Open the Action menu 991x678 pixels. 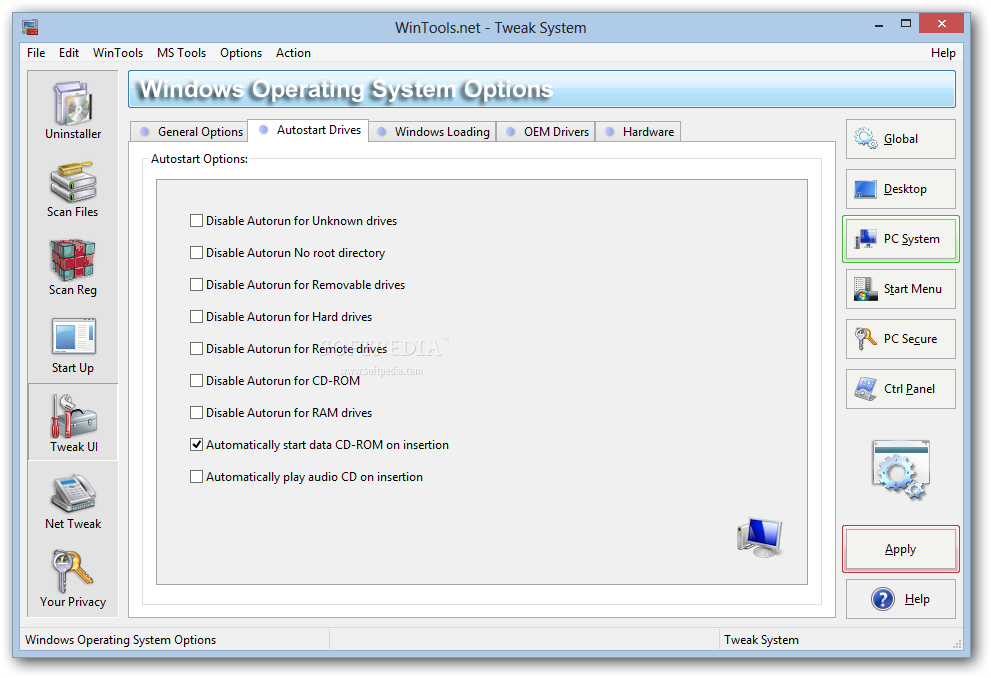[x=293, y=53]
